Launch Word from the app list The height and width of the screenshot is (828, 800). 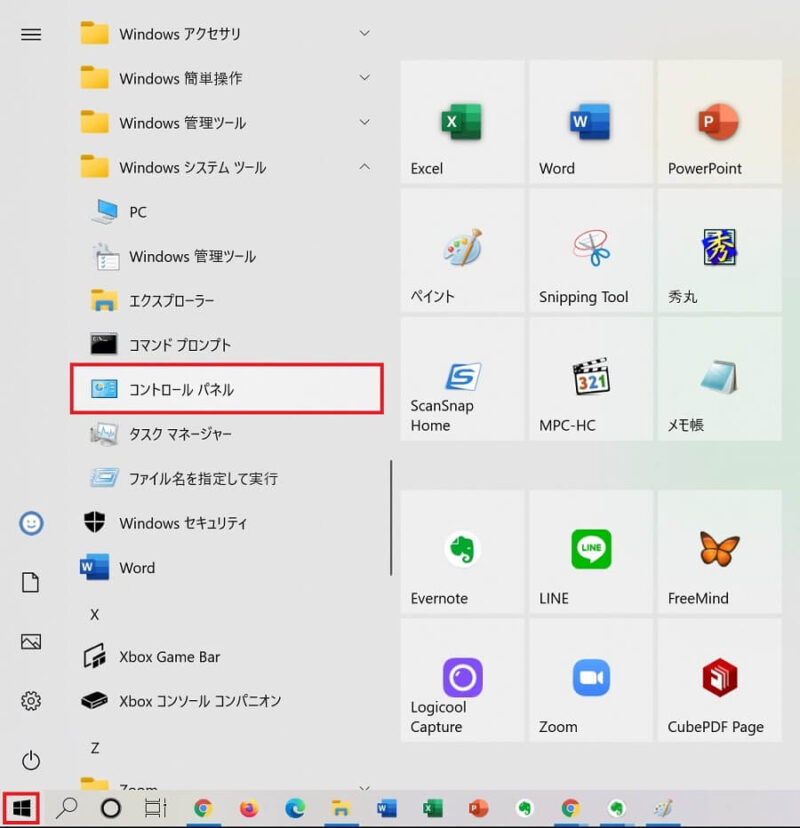[227, 568]
